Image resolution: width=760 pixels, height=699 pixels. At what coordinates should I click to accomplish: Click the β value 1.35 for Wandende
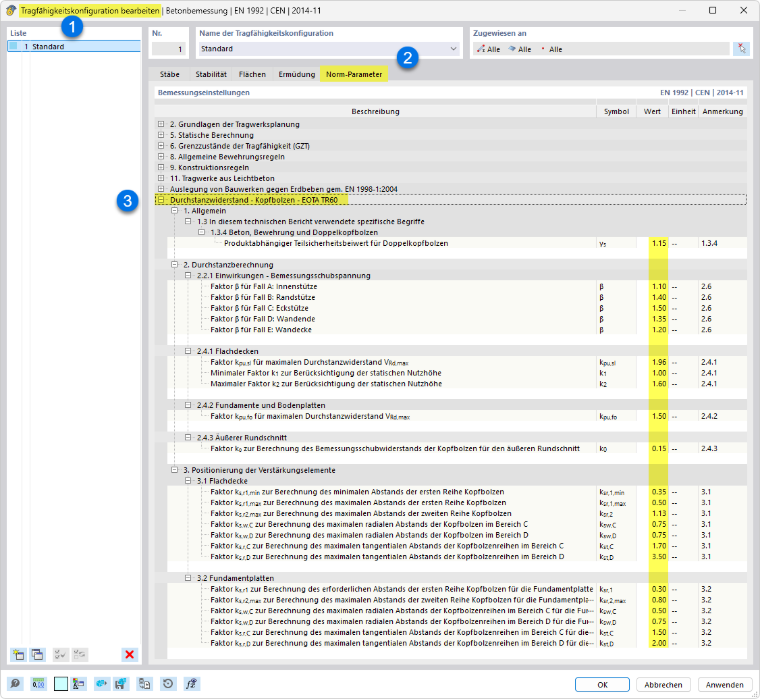point(658,318)
